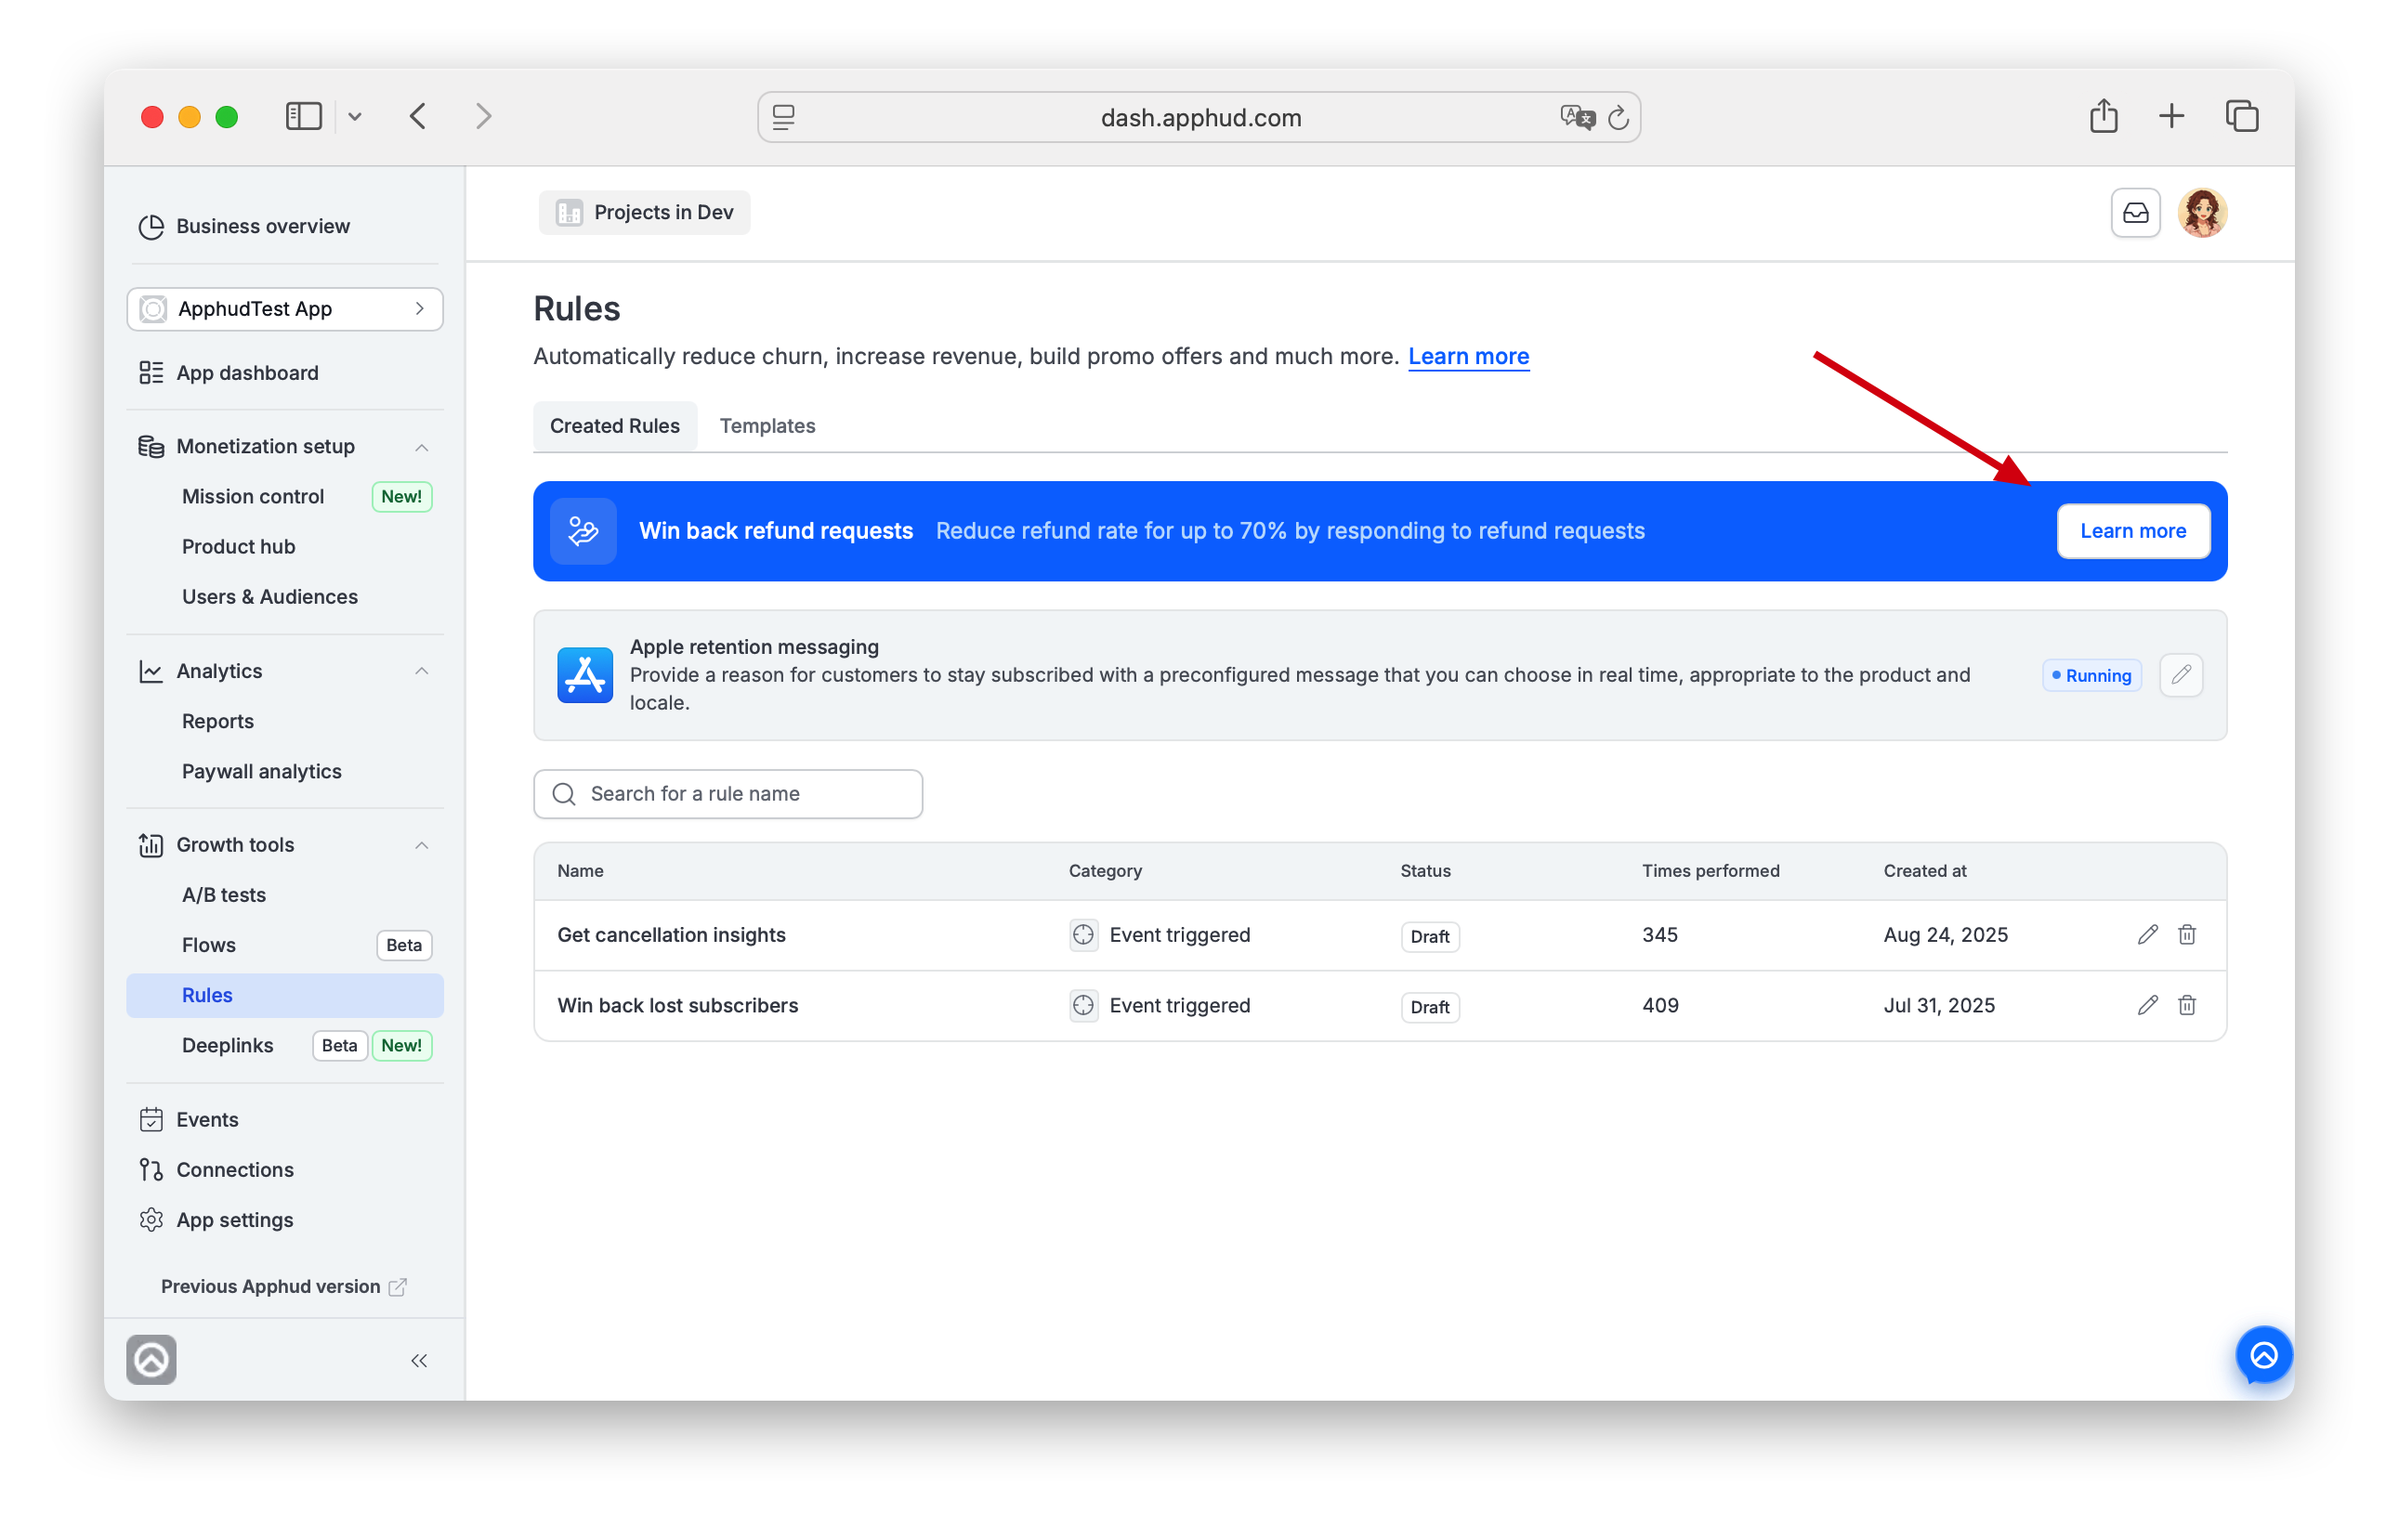This screenshot has height=1540, width=2399.
Task: Click Learn more in the blue banner
Action: (2132, 531)
